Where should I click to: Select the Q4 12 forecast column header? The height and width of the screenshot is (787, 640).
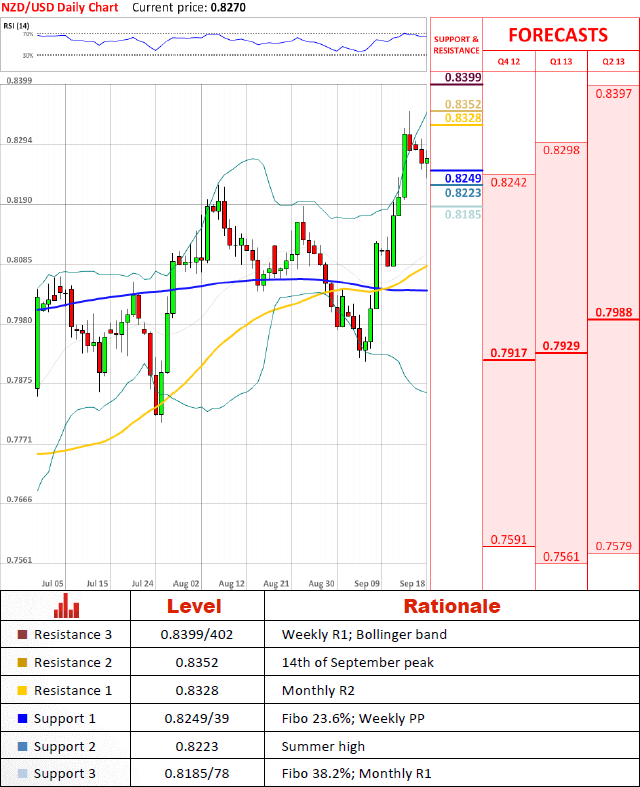(x=508, y=62)
